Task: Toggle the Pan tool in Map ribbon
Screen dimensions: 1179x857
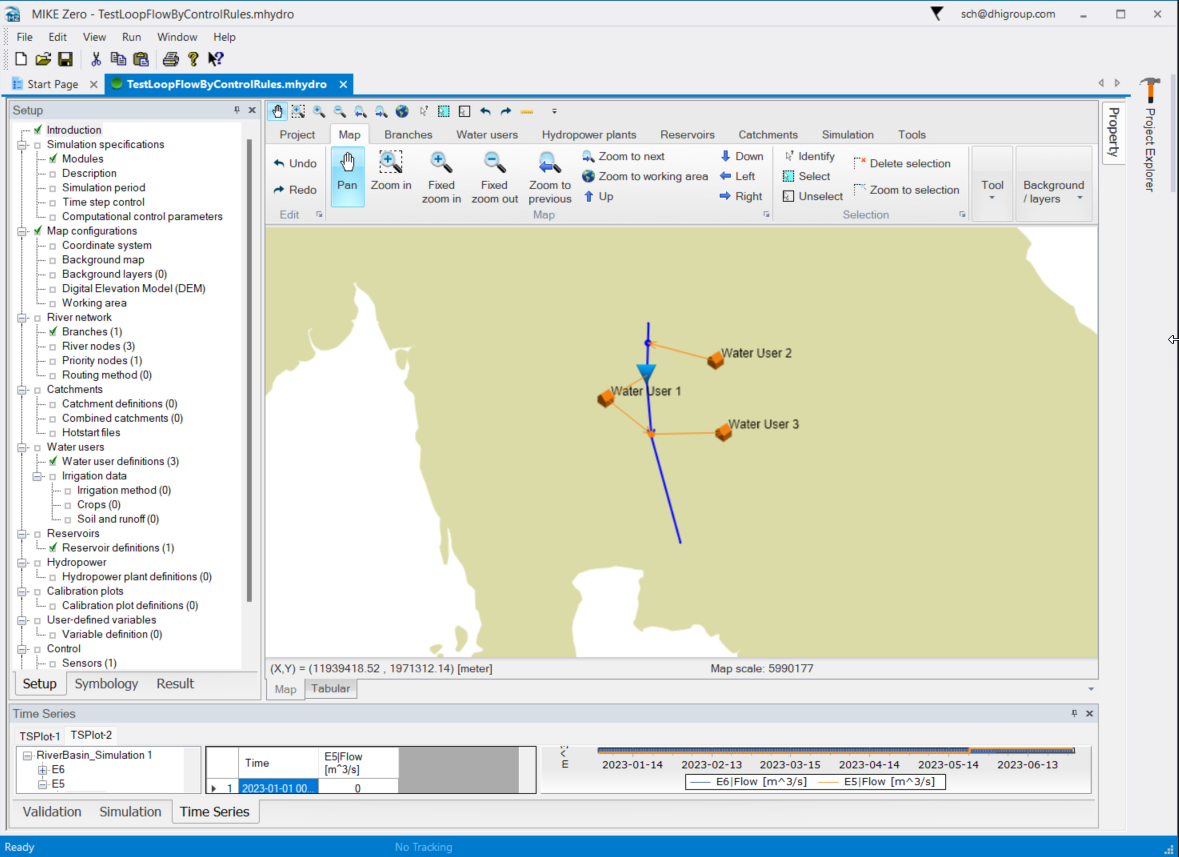Action: 347,177
